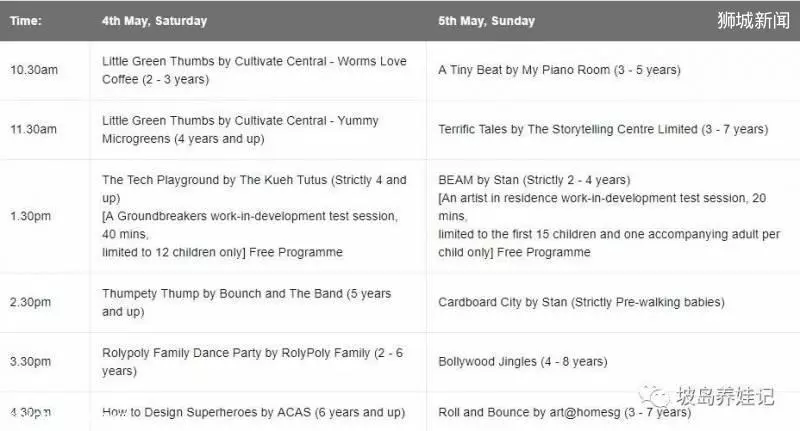
Task: Select the Time column header
Action: 26,21
